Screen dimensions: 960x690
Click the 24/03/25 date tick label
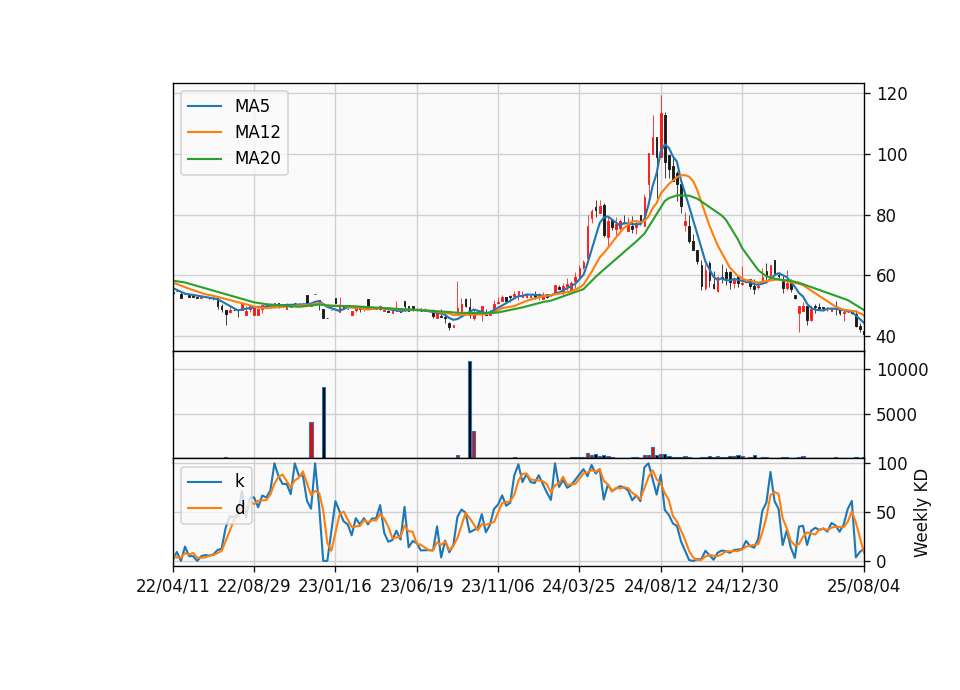point(579,586)
